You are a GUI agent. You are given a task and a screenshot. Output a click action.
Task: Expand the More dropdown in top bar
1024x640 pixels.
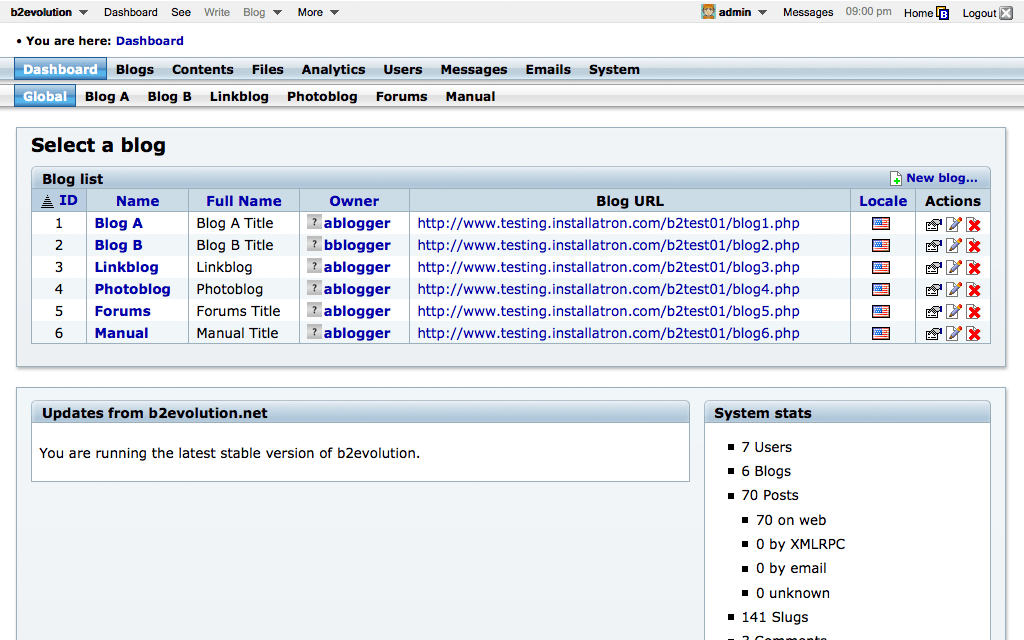(x=334, y=12)
